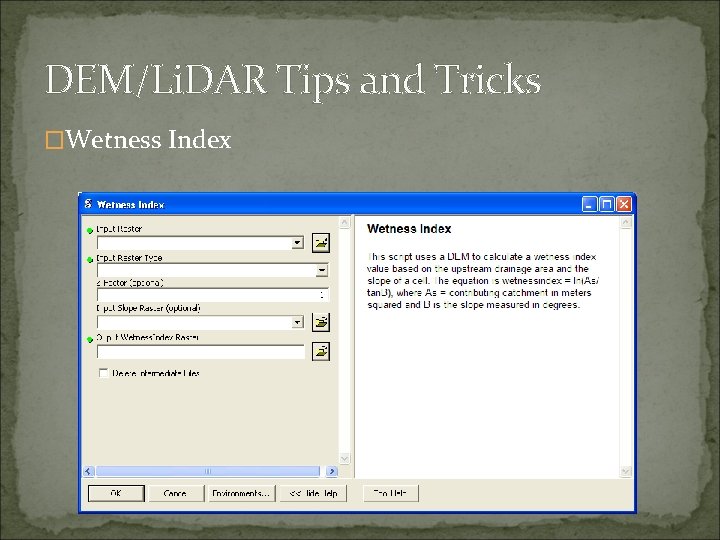Open the Input Raster dropdown

coord(298,242)
